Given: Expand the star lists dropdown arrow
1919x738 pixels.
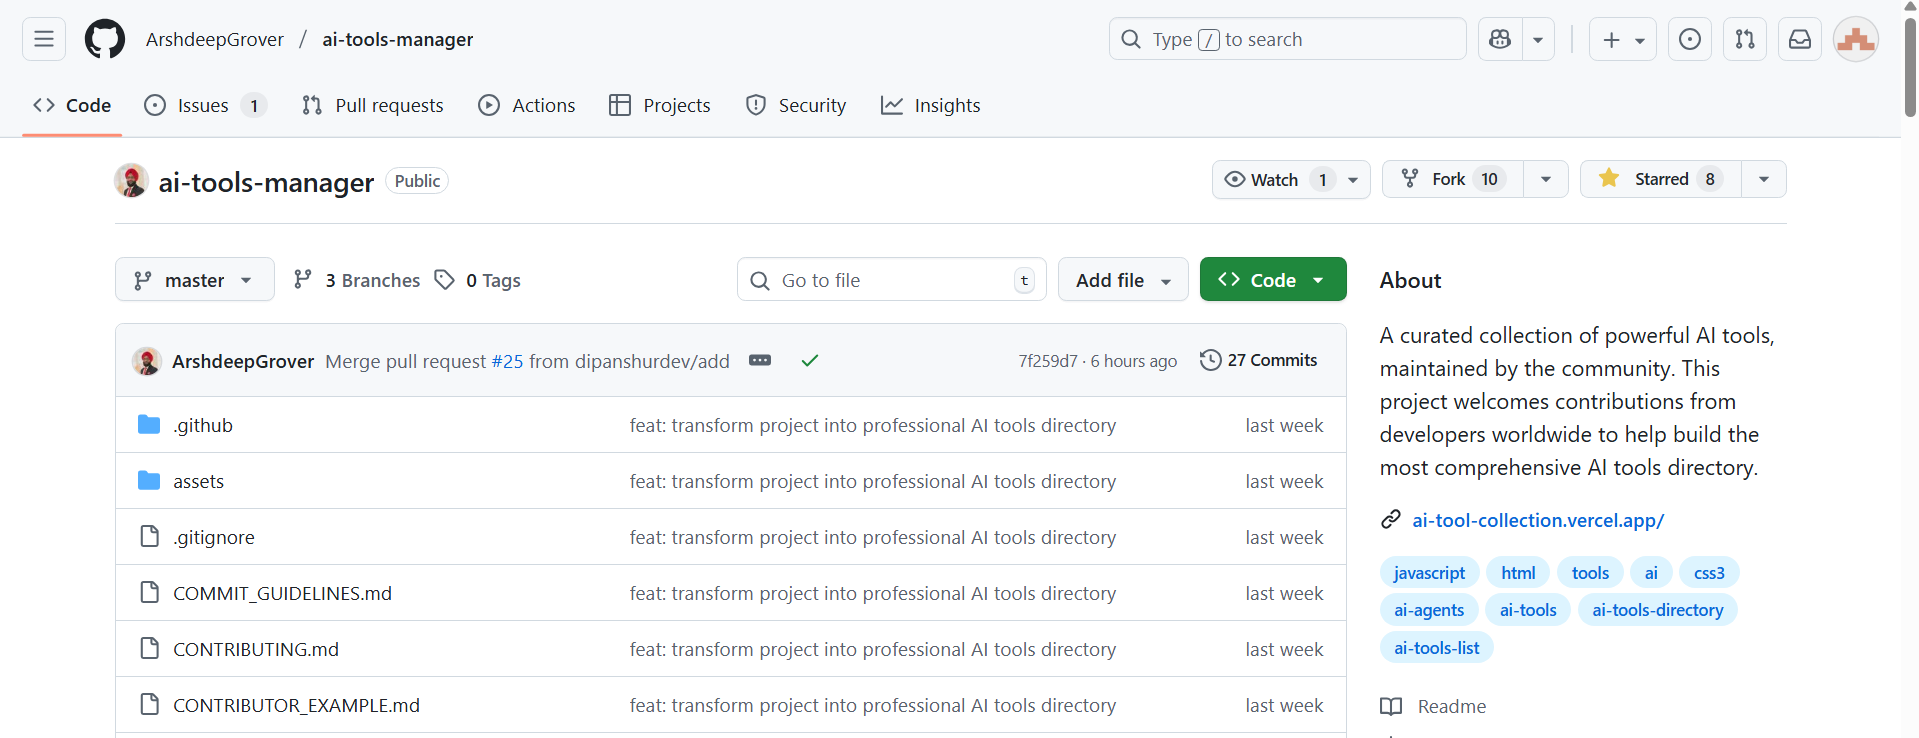Looking at the screenshot, I should tap(1764, 179).
